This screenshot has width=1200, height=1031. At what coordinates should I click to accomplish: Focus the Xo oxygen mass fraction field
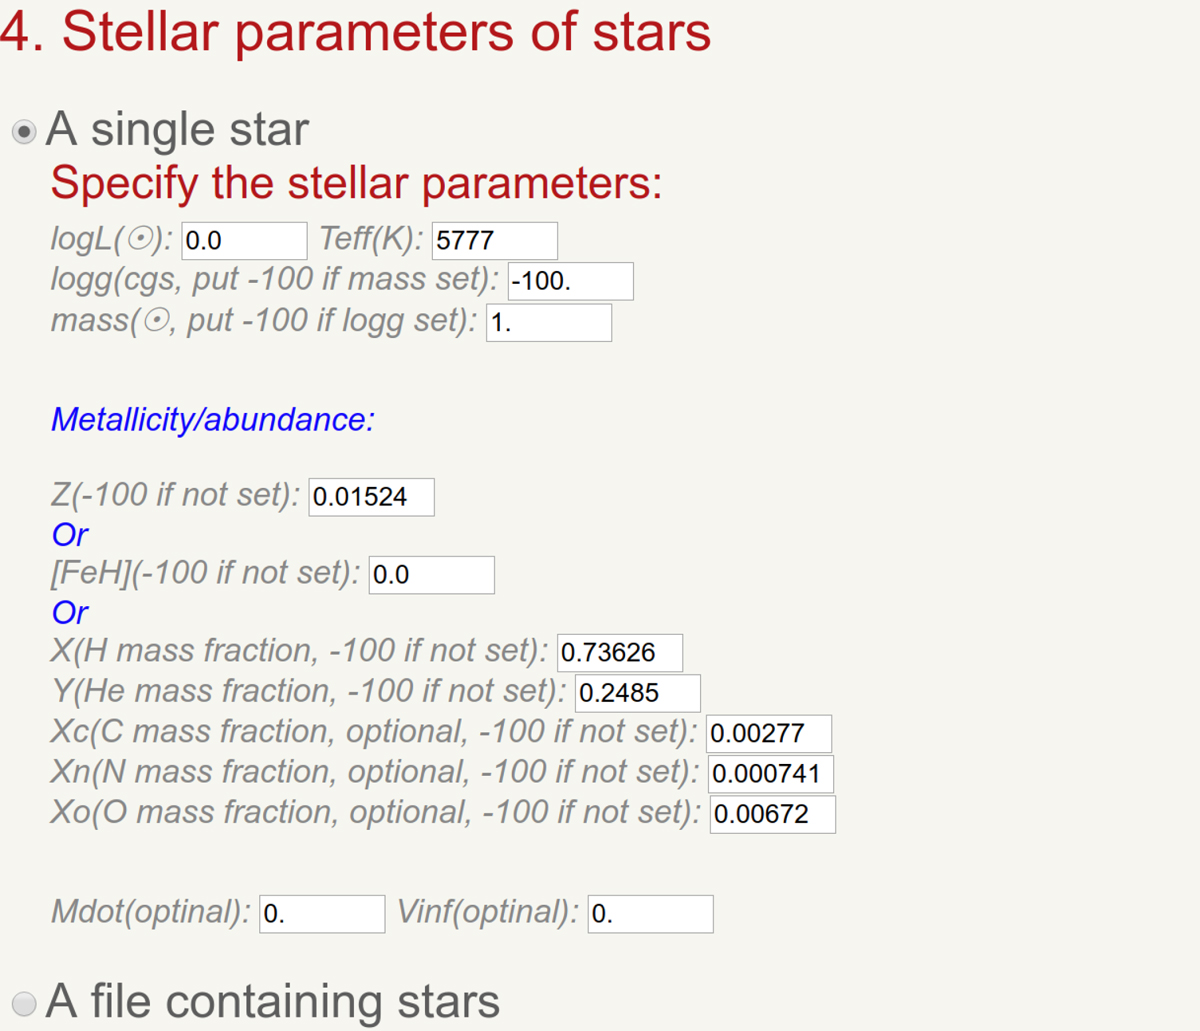(772, 814)
